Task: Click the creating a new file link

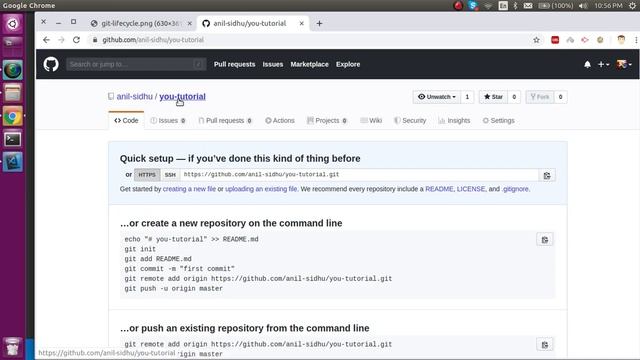Action: point(189,189)
